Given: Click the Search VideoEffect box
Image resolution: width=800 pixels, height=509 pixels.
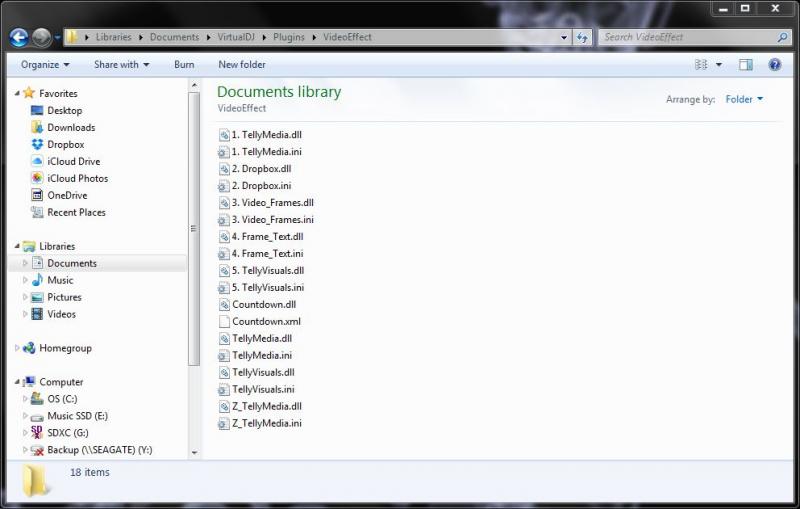Looking at the screenshot, I should (x=695, y=37).
